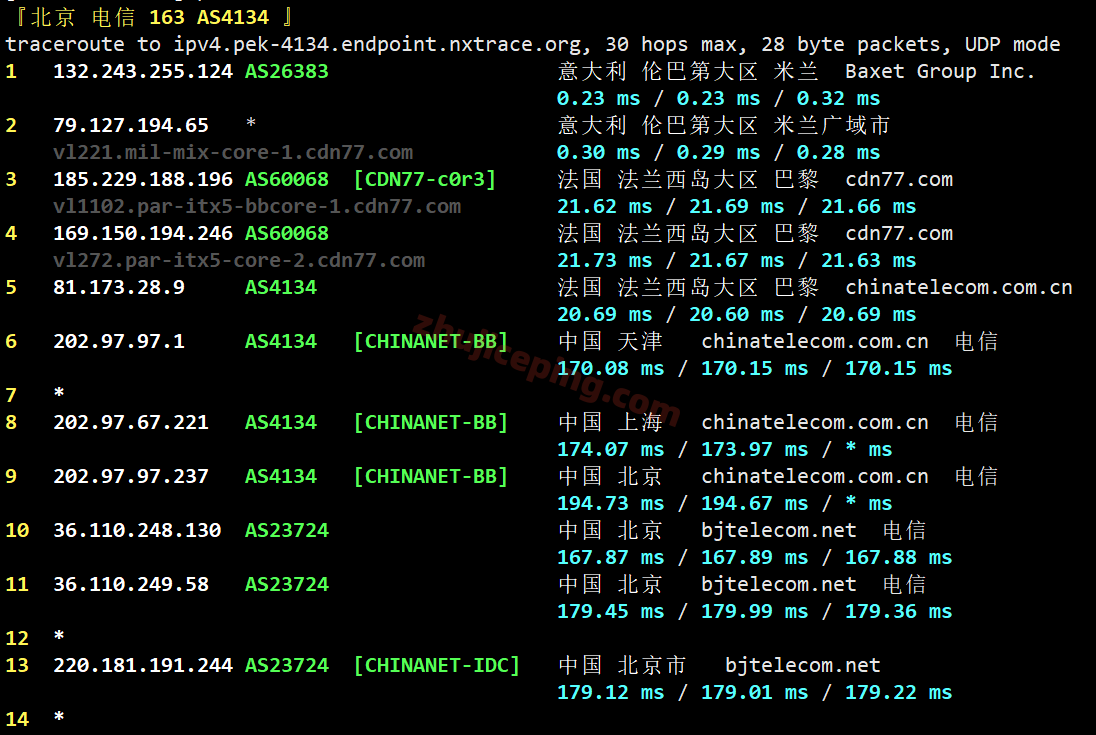Click the asterisk on hop 12
This screenshot has height=735, width=1096.
coord(59,635)
